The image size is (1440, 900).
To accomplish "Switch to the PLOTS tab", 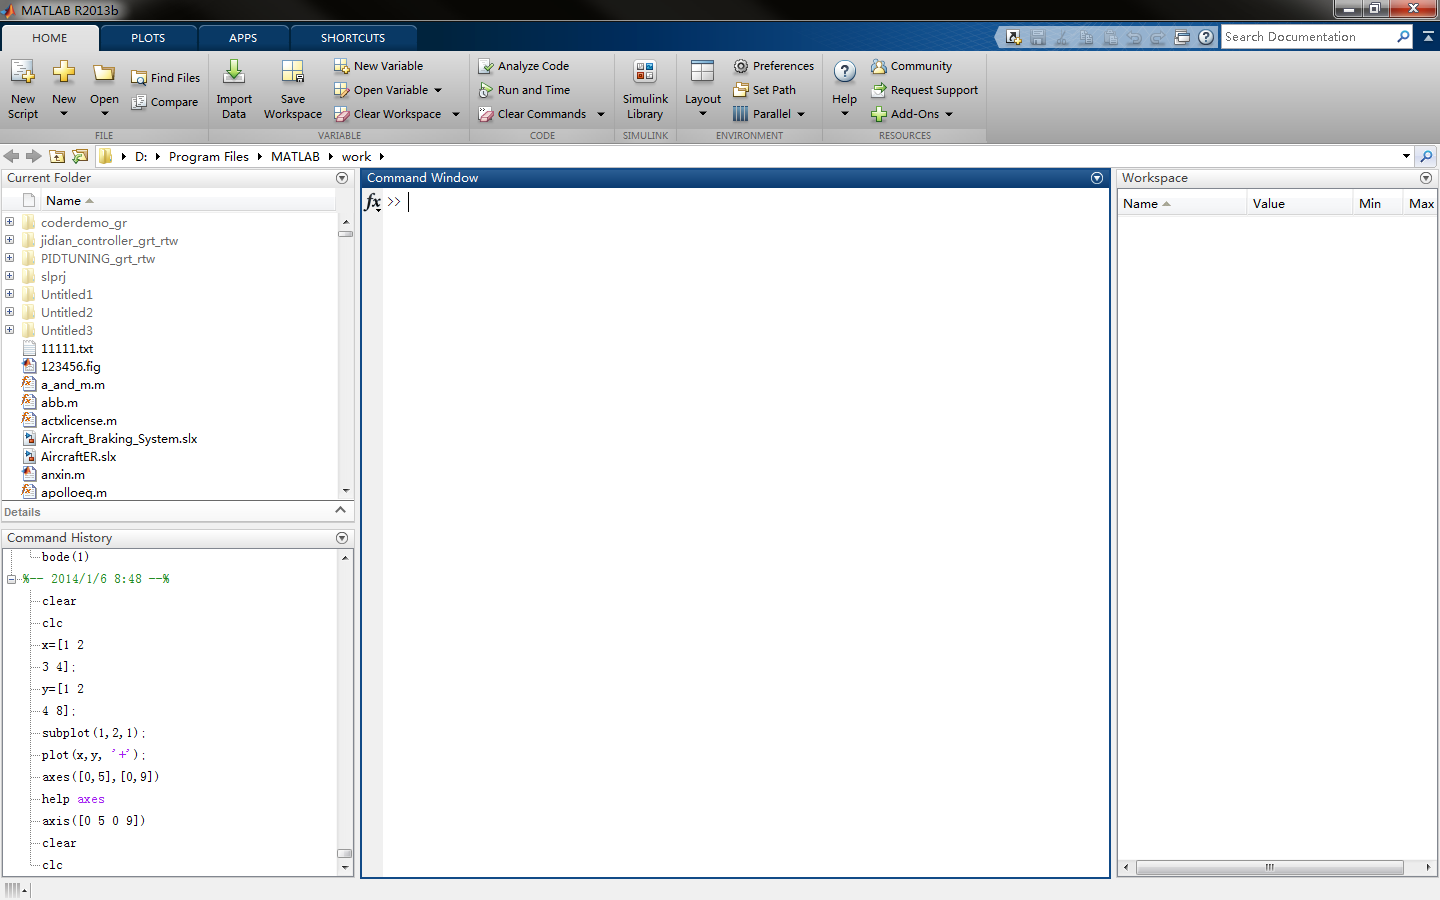I will (148, 36).
